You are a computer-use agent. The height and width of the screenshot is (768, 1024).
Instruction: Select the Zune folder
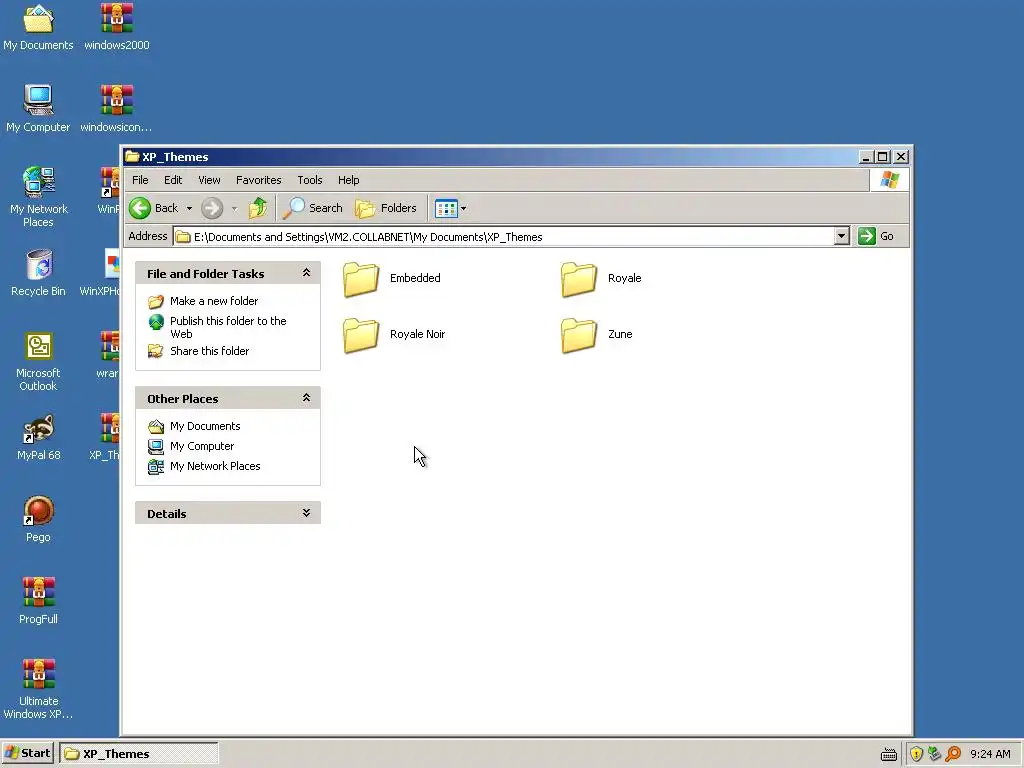pos(596,334)
